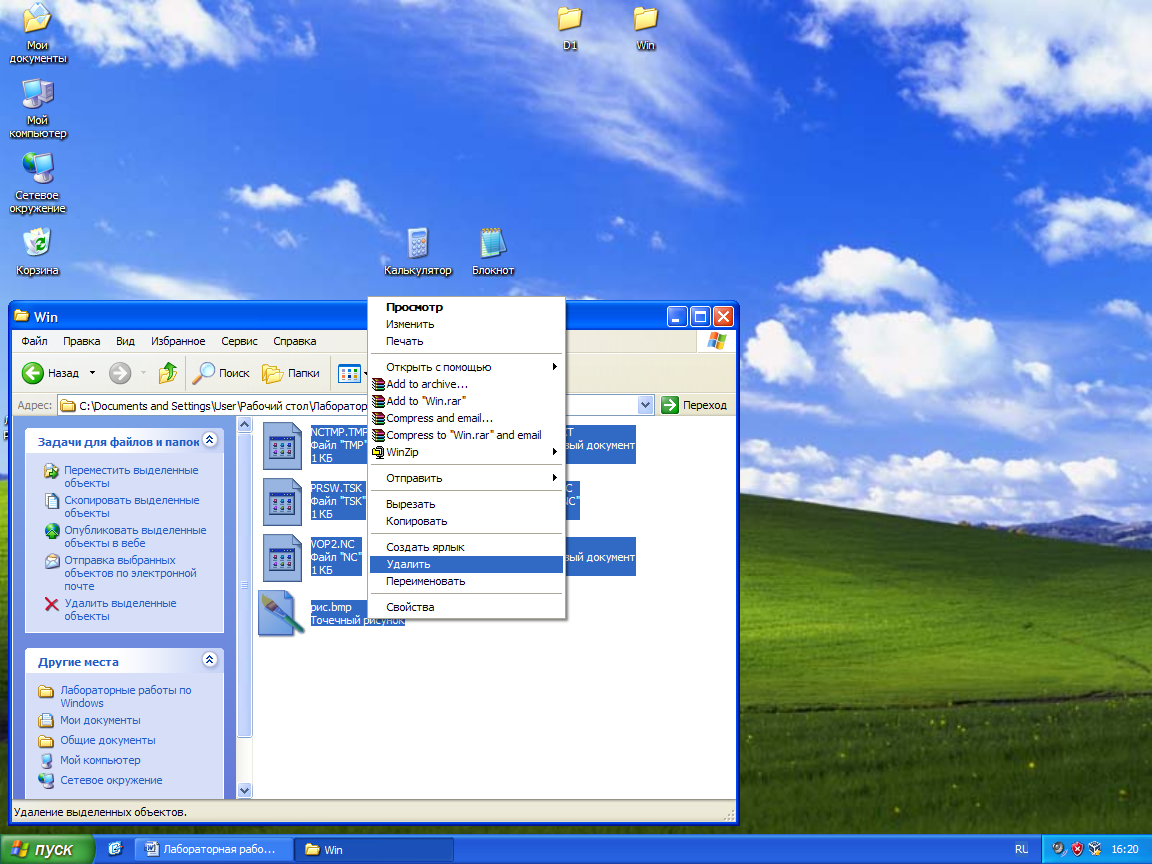
Task: Expand Открыть с помощью submenu
Action: (466, 367)
